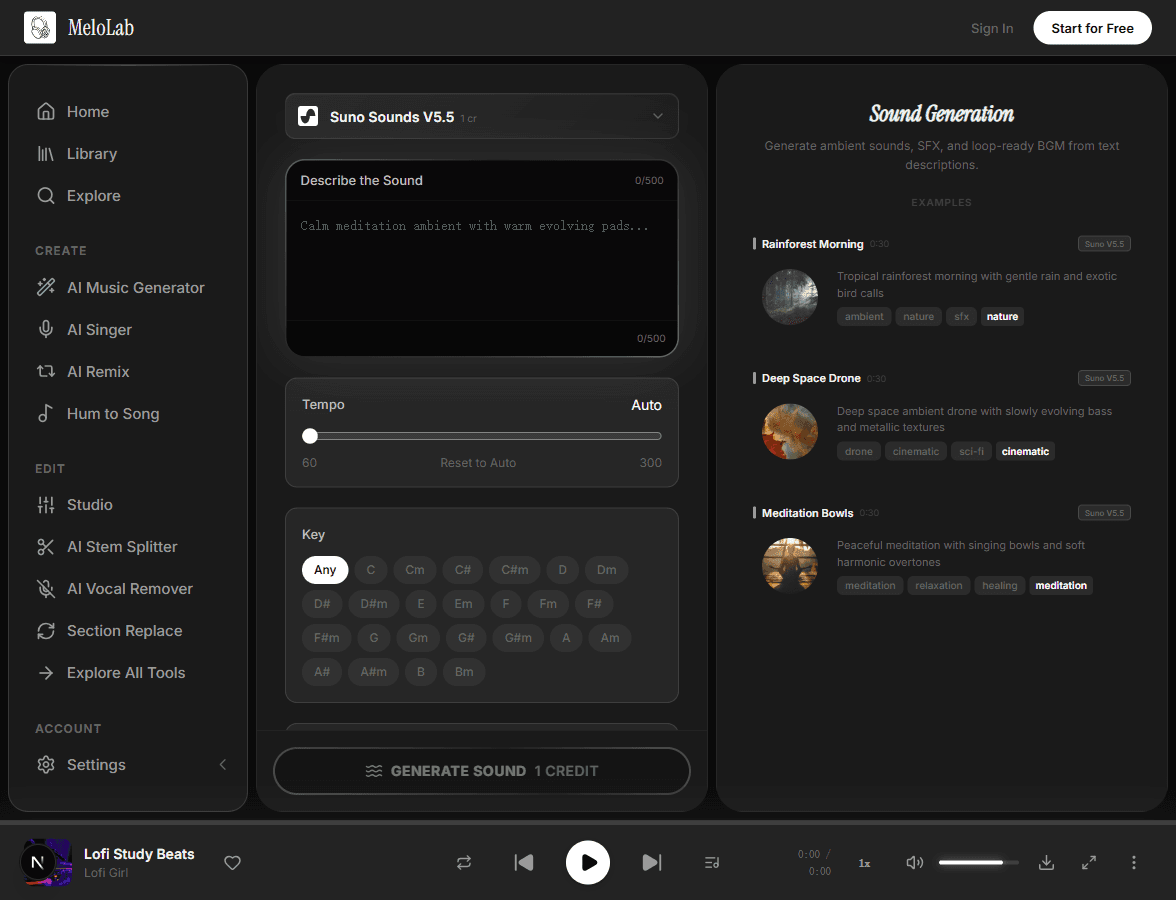The image size is (1176, 900).
Task: Like the current track with heart icon
Action: pos(232,862)
